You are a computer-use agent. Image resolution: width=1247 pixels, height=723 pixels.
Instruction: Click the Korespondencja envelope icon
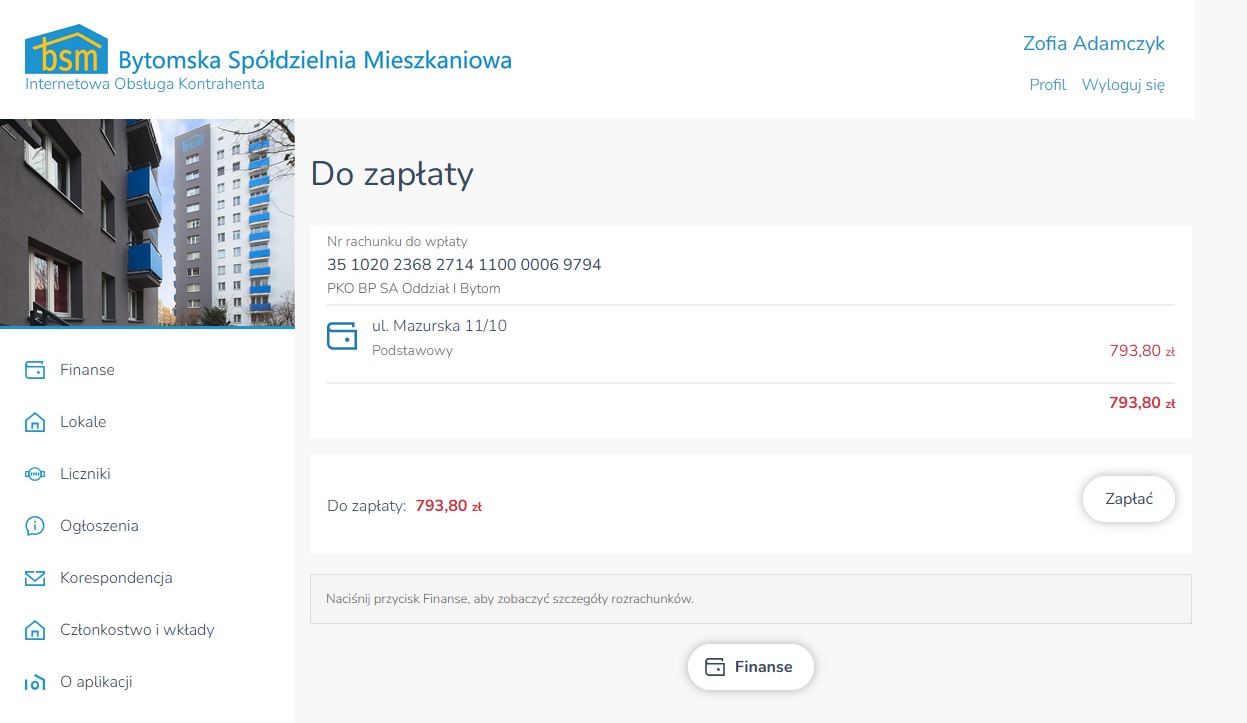35,579
